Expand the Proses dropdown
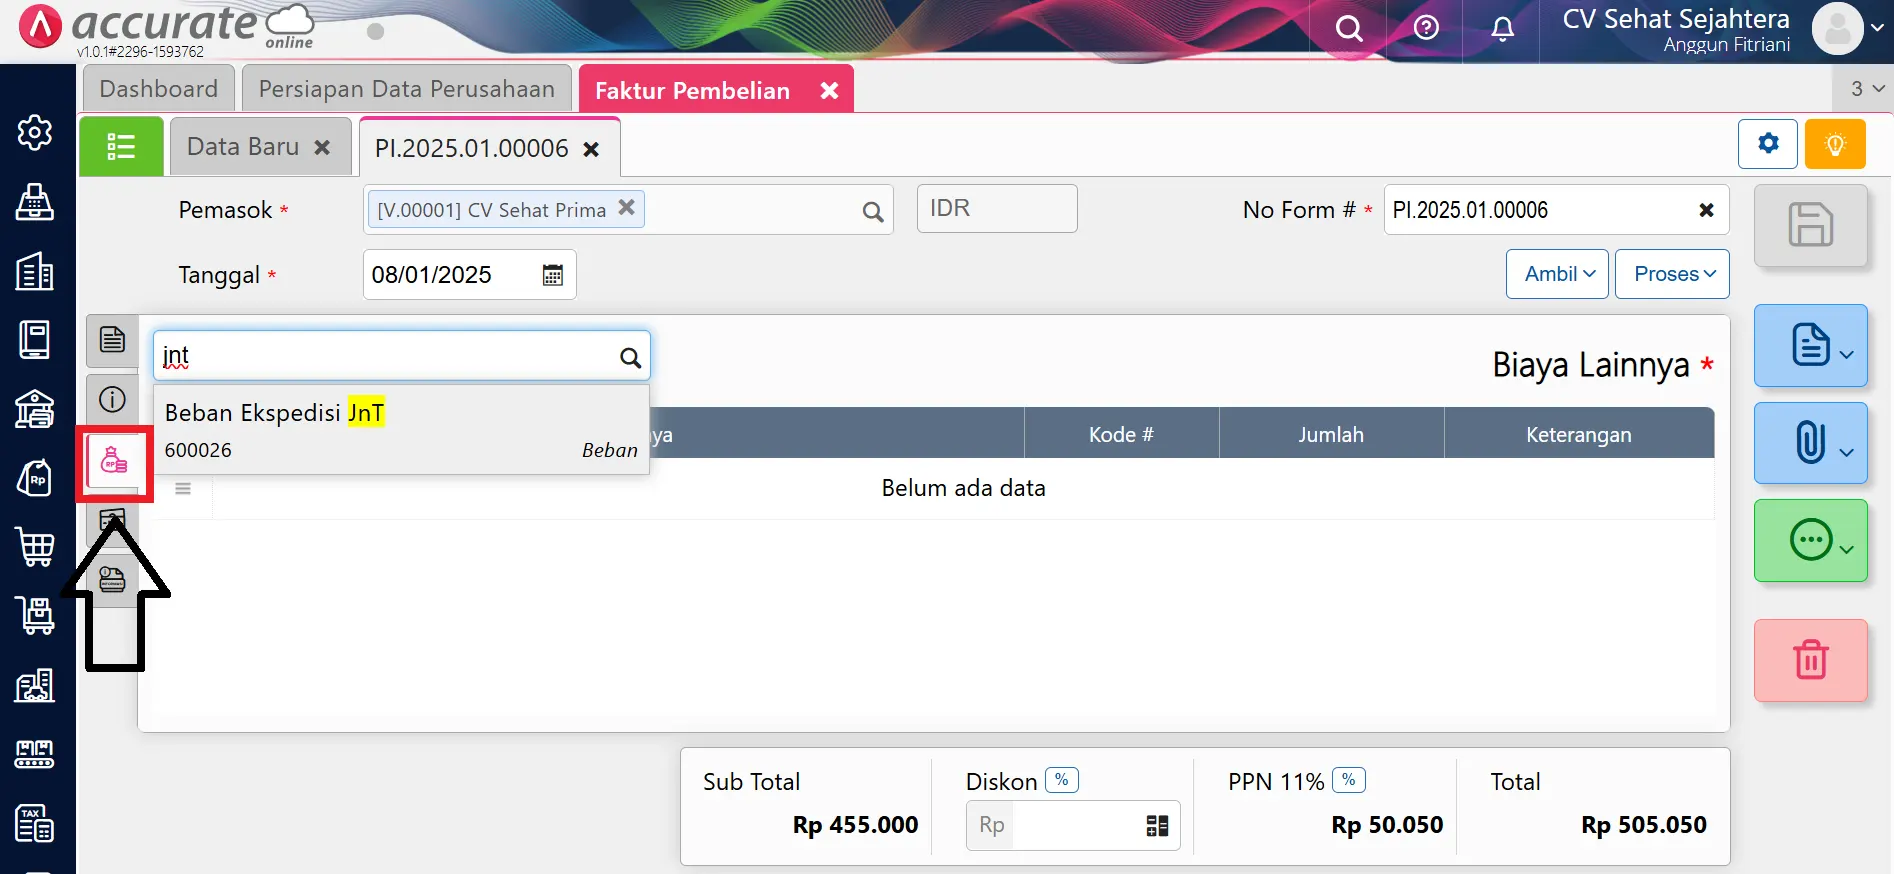This screenshot has width=1894, height=874. [1672, 274]
